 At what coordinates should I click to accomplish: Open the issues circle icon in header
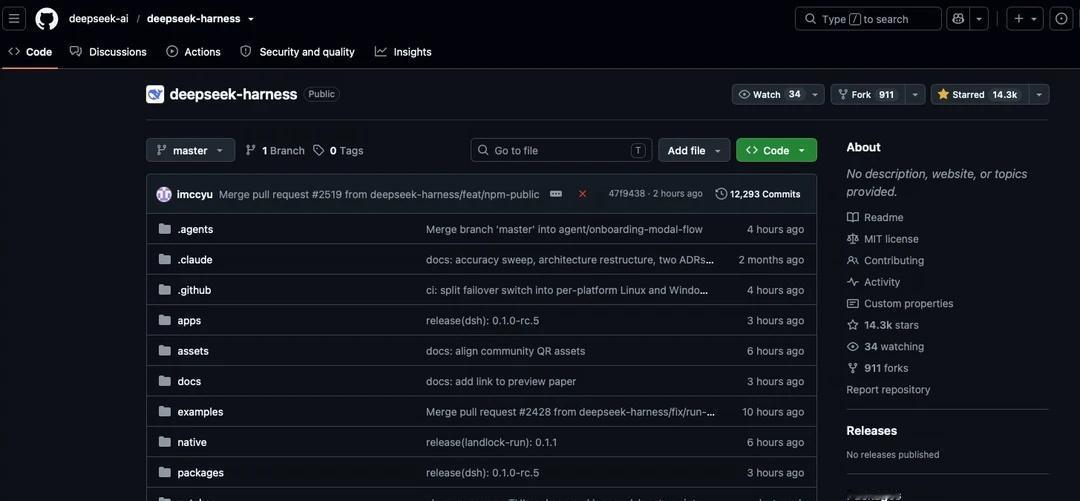[x=1061, y=19]
